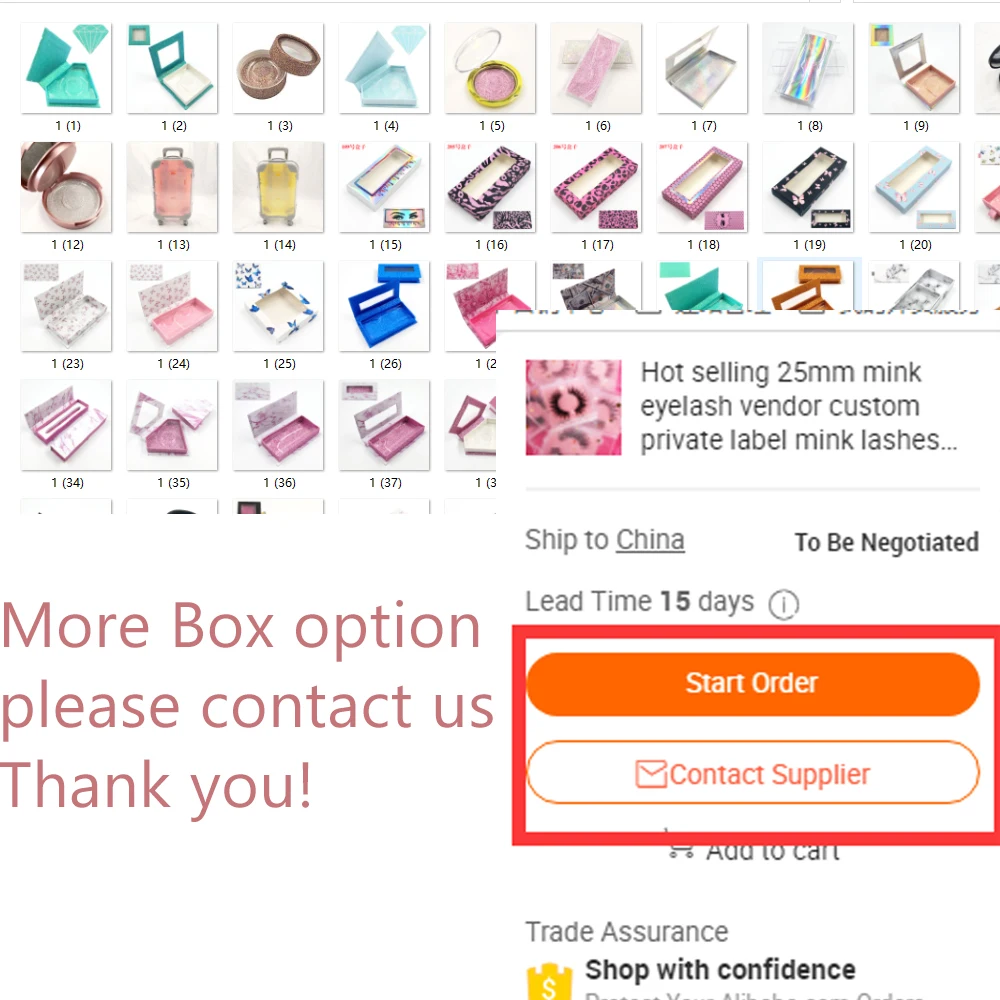
Task: Select thumbnail 1 (19) black butterfly box
Action: tap(808, 187)
